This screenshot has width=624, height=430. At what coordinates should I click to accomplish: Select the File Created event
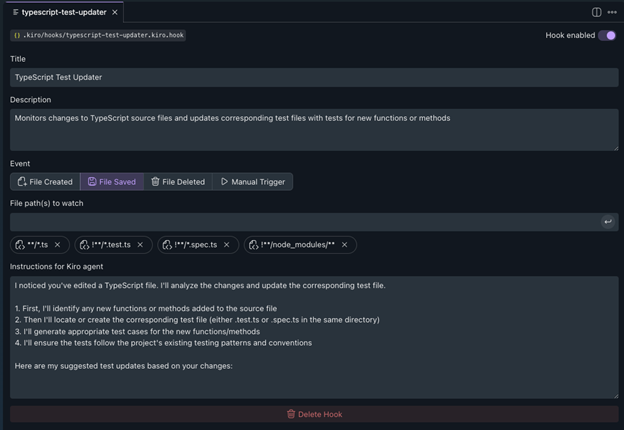click(45, 182)
